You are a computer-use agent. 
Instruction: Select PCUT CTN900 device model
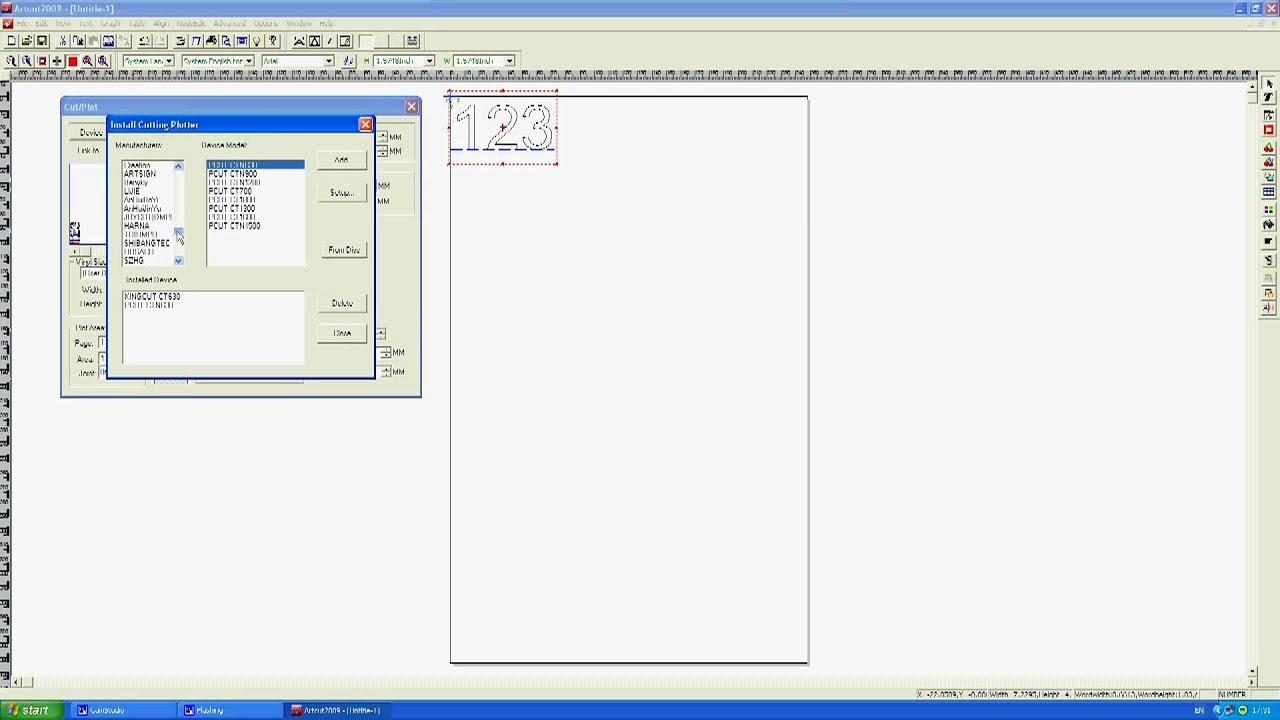point(233,174)
